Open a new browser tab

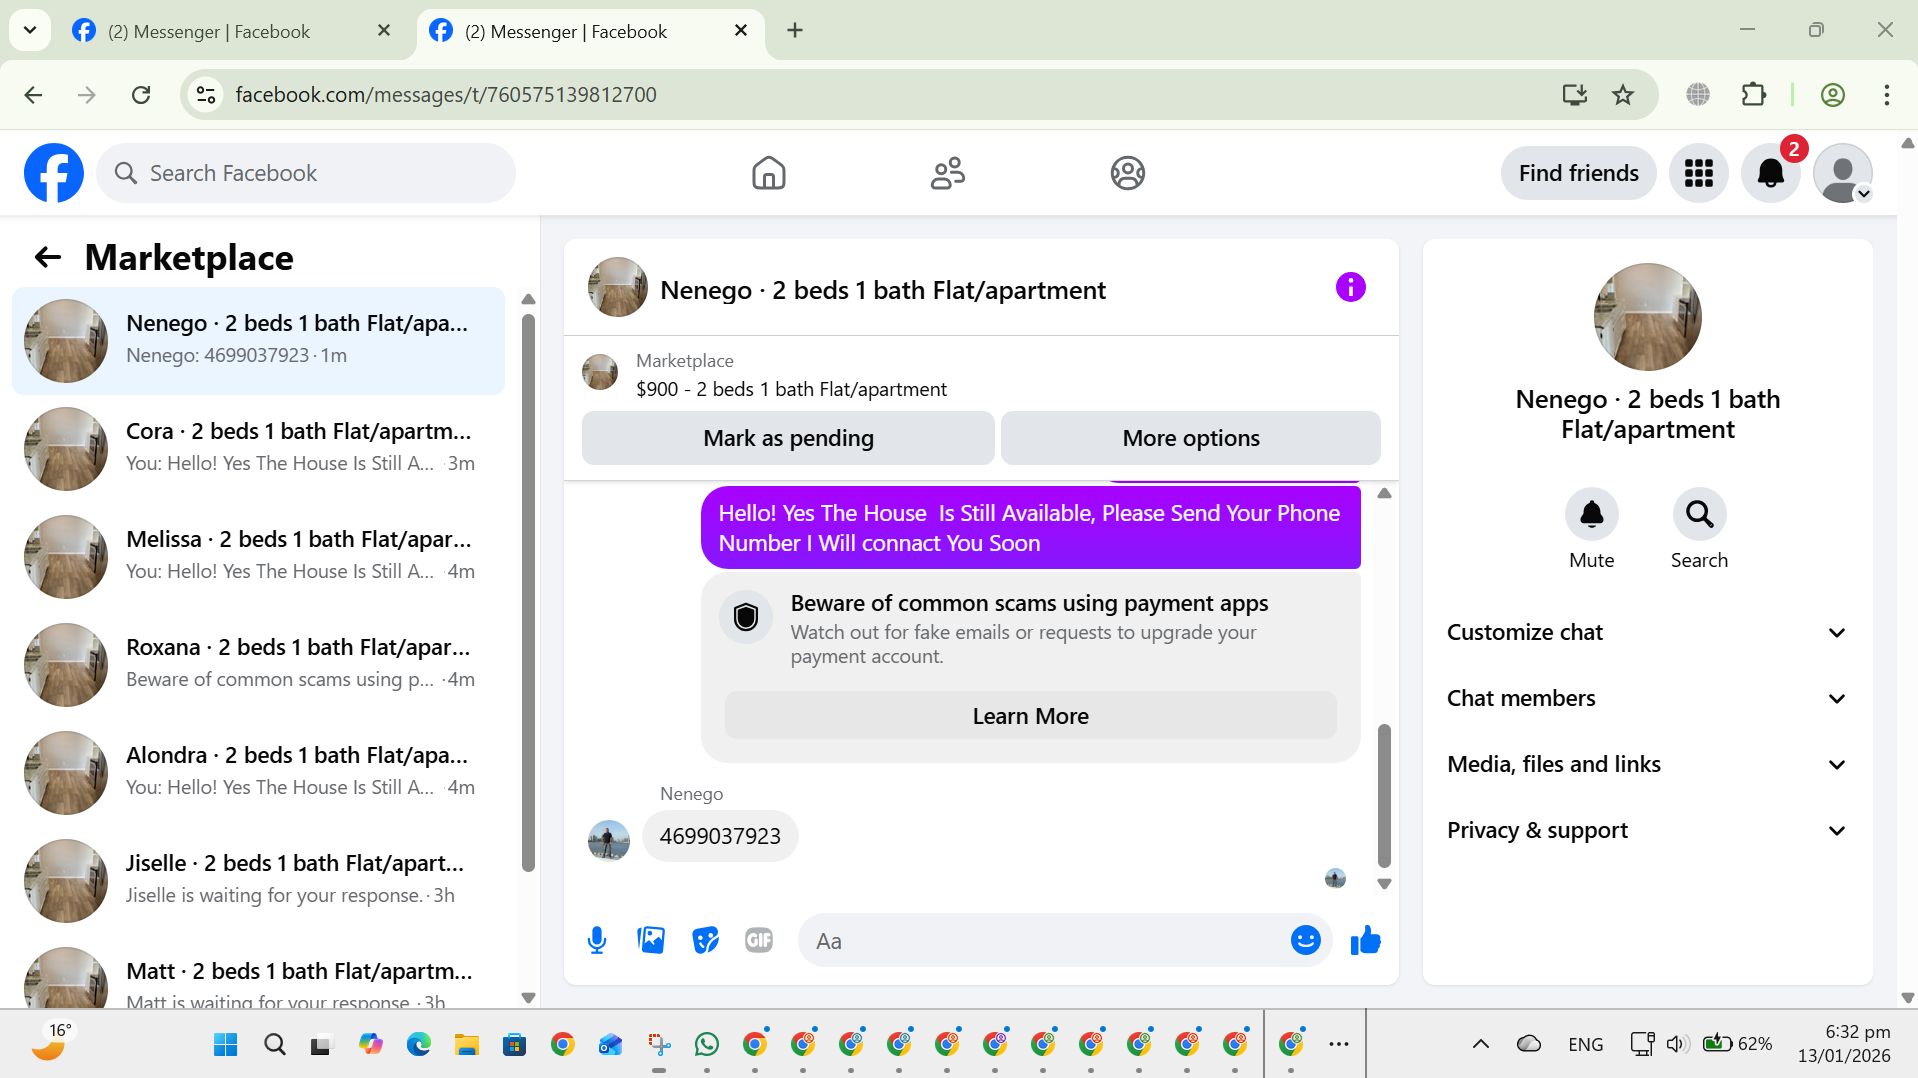pos(795,31)
